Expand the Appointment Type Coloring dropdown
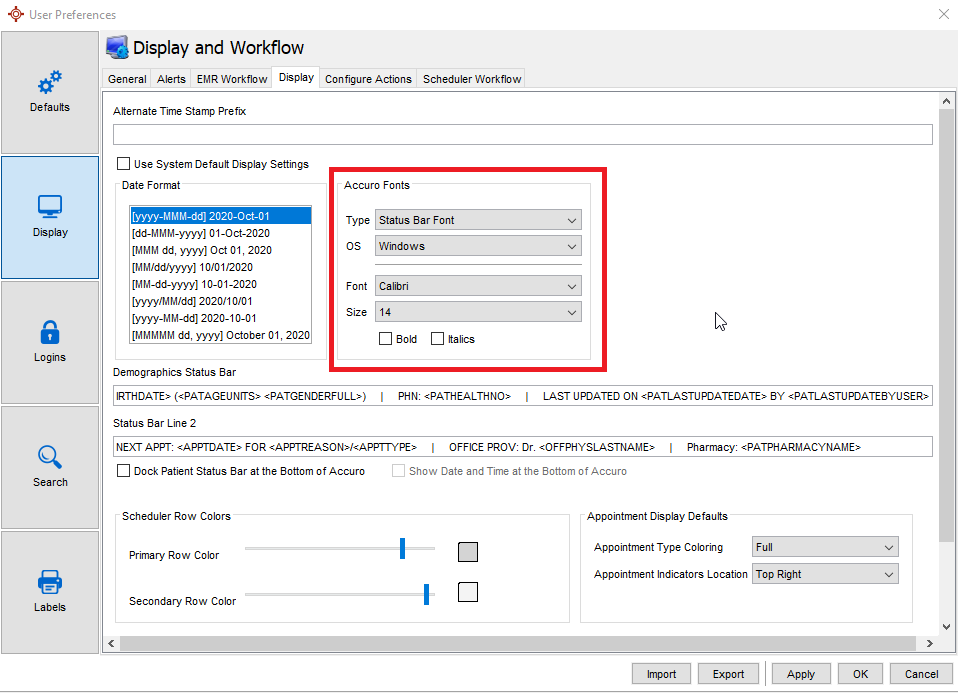958x693 pixels. pos(825,547)
